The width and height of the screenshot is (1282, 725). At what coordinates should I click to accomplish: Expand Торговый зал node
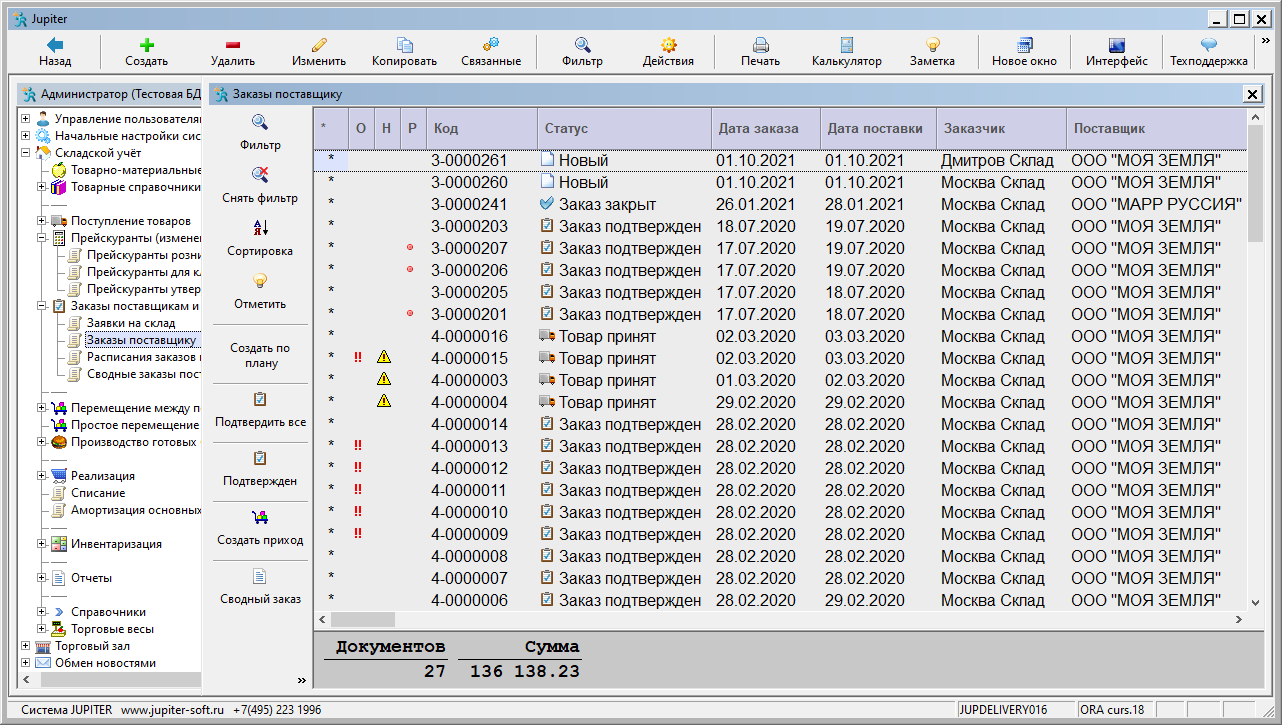point(25,646)
